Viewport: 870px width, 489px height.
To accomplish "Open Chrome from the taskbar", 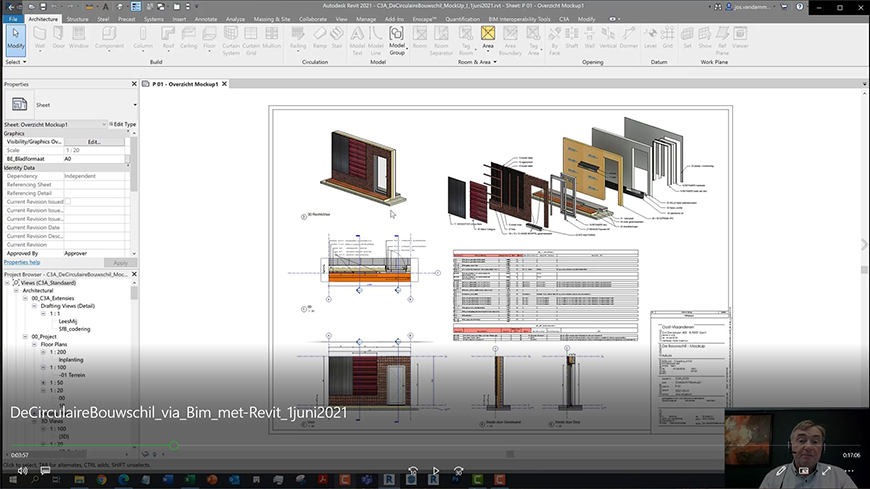I will tap(102, 480).
